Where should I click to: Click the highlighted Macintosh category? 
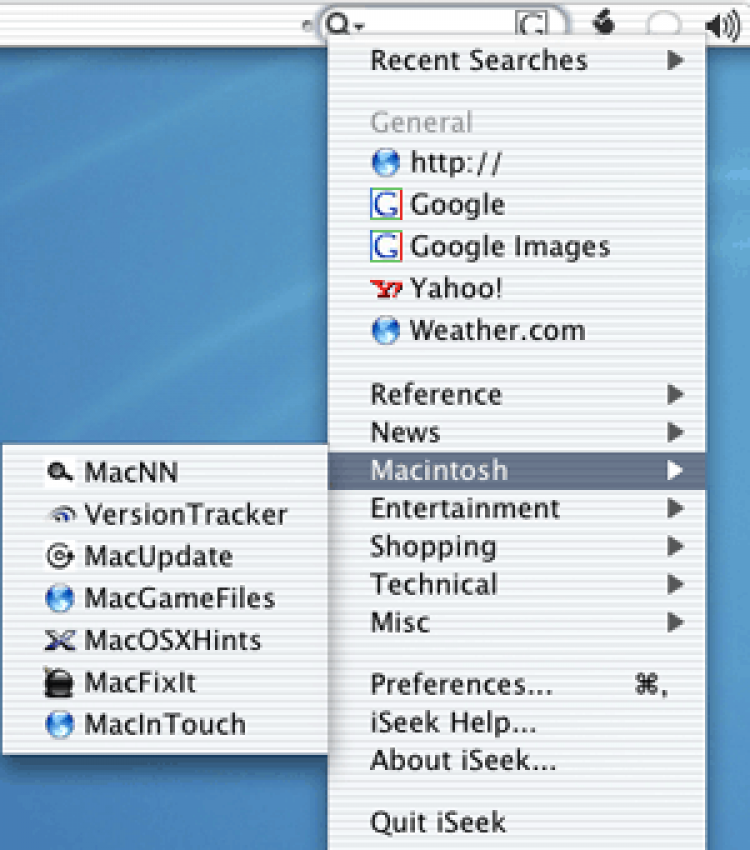tap(517, 470)
